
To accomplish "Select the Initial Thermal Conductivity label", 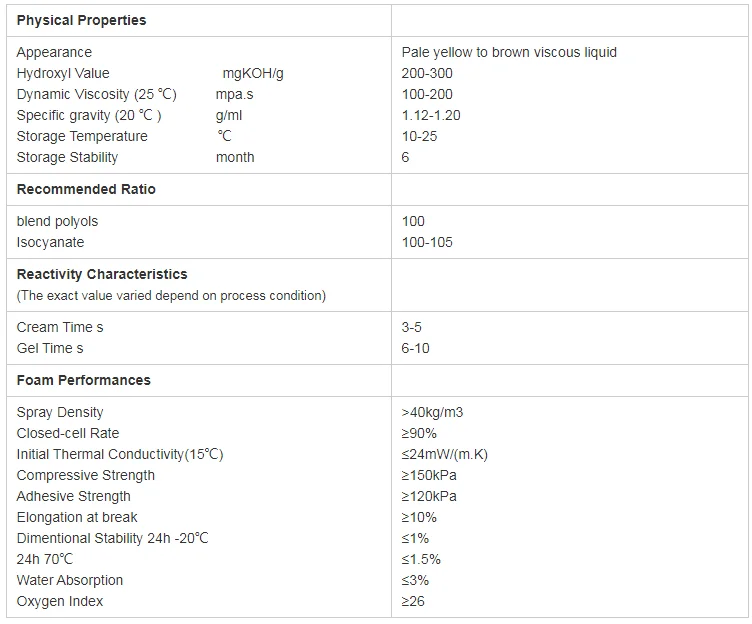I will (120, 454).
